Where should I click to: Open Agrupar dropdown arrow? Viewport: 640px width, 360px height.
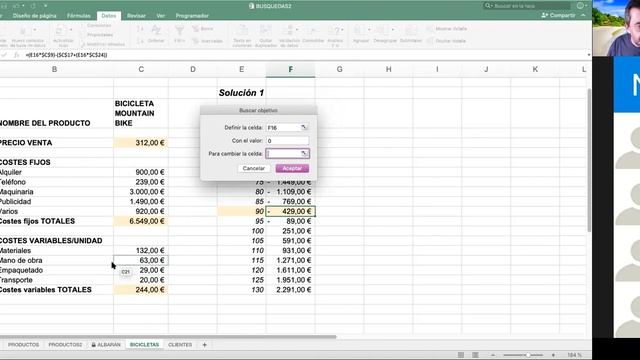pyautogui.click(x=369, y=30)
